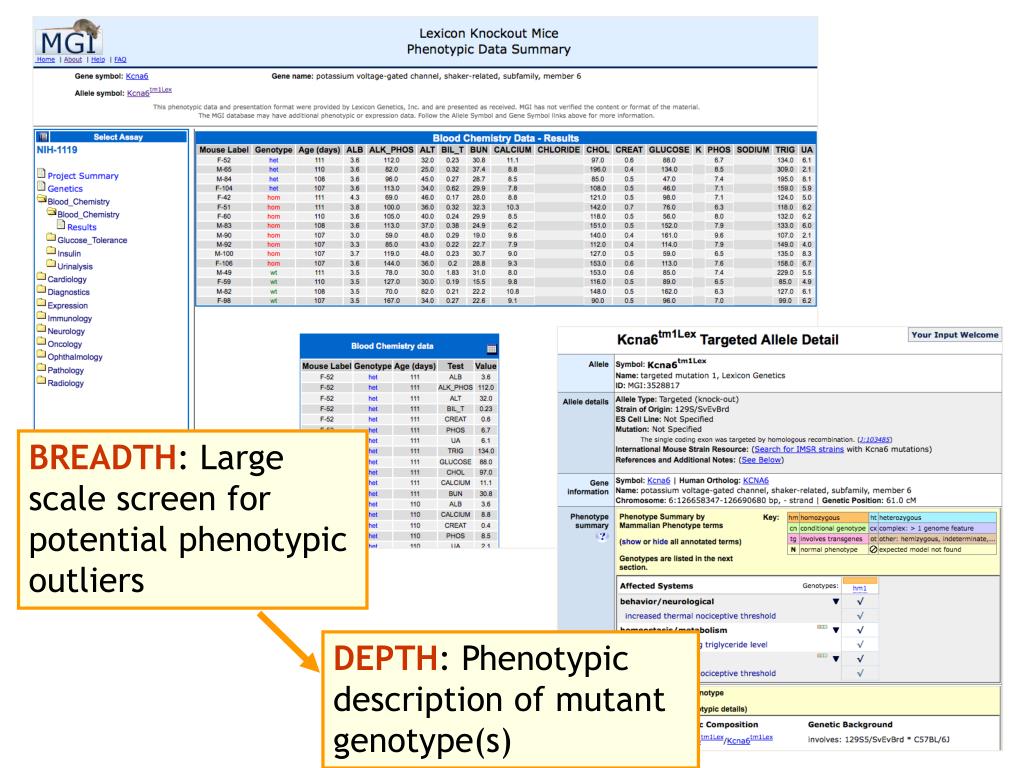Click the Immunology folder icon
This screenshot has height=768, width=1024.
click(x=42, y=317)
